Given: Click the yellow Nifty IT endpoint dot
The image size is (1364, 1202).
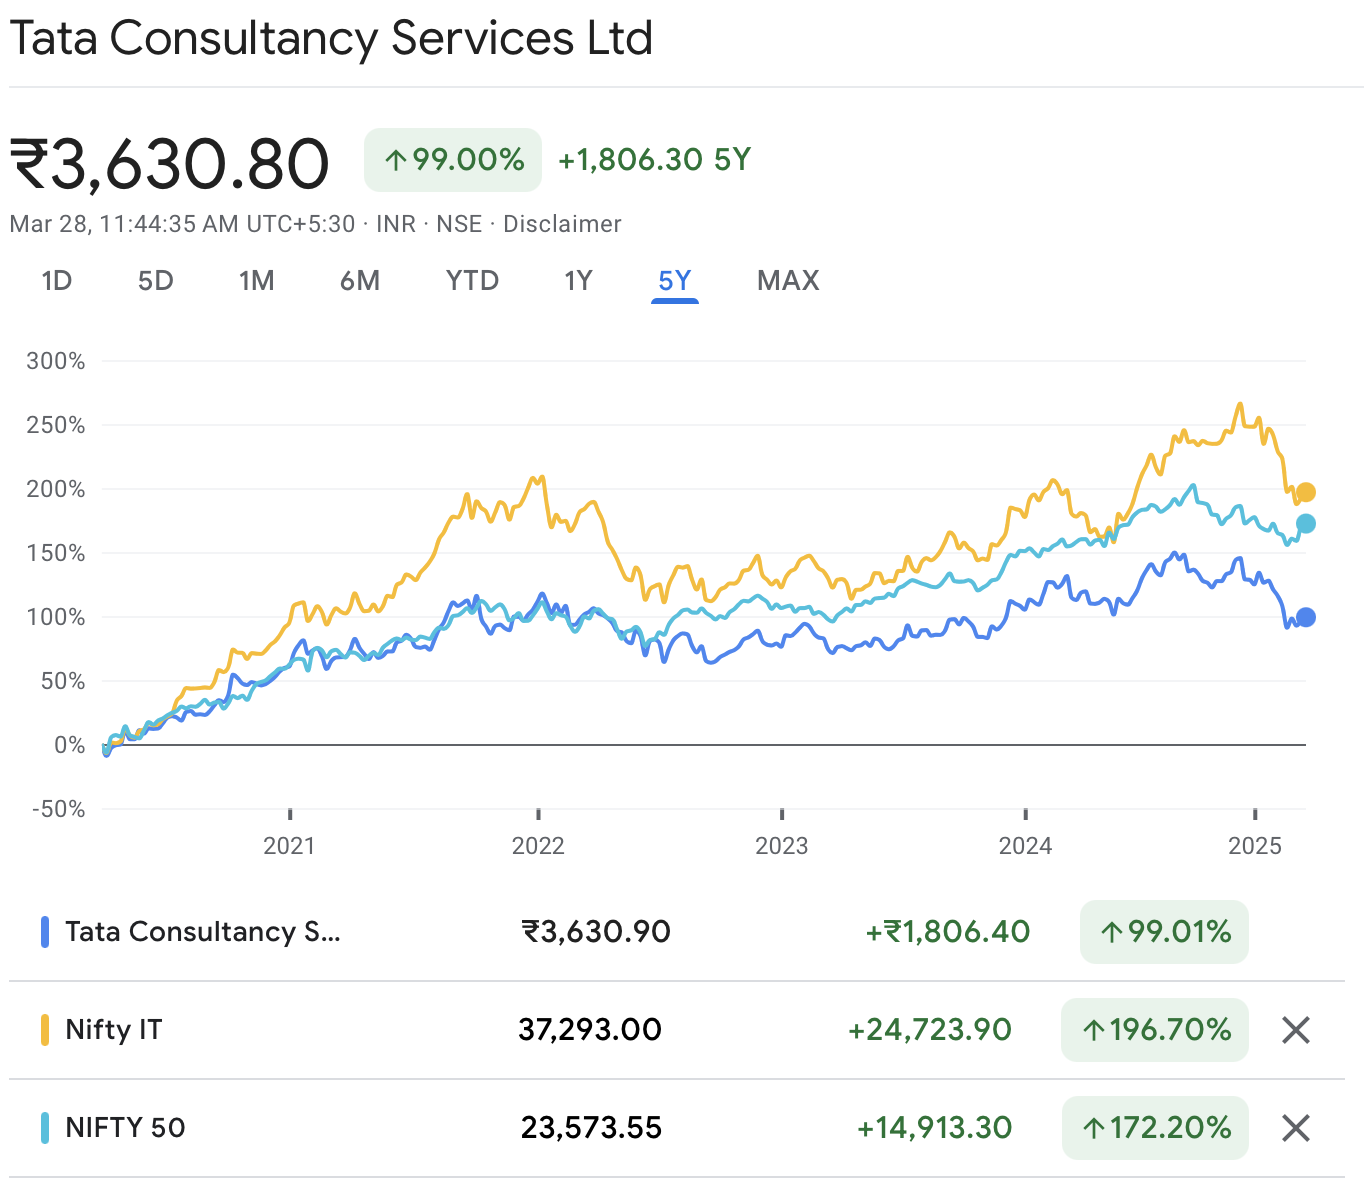Looking at the screenshot, I should pyautogui.click(x=1305, y=492).
